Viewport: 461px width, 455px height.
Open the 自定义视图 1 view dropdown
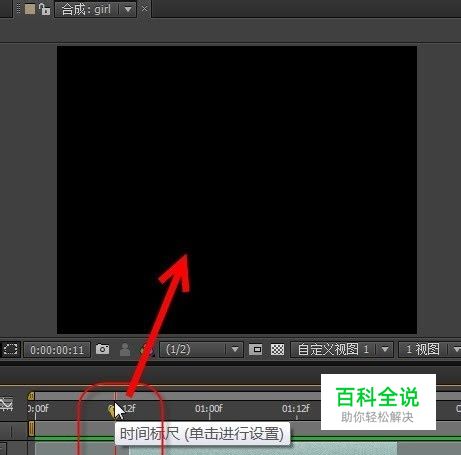tap(342, 349)
